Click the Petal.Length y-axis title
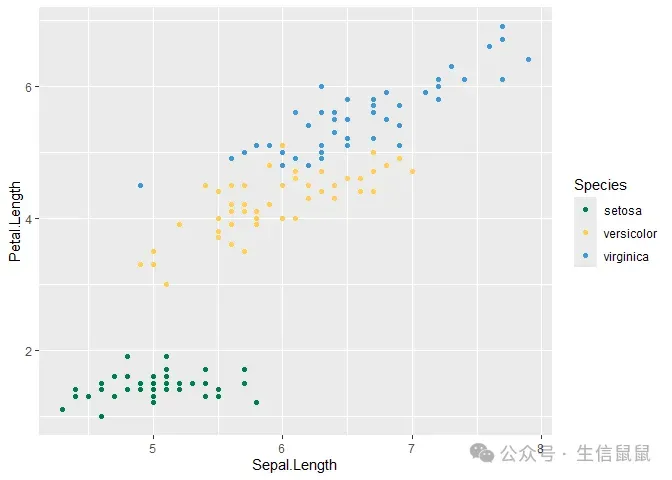The image size is (672, 480). point(15,221)
